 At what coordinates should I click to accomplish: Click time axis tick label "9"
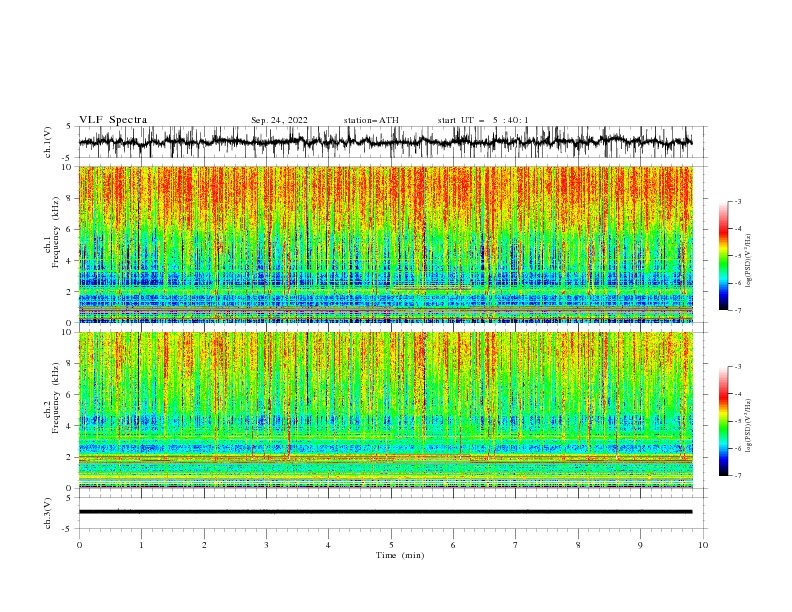point(640,545)
